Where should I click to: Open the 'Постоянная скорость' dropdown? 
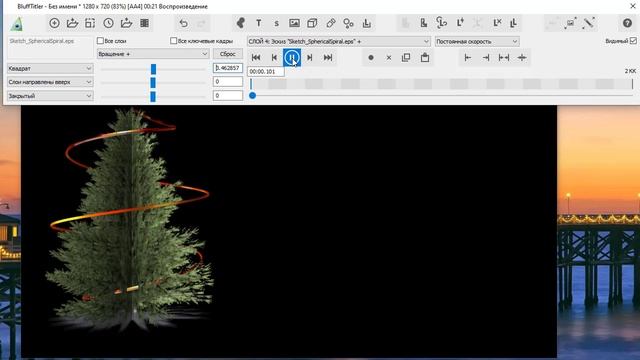[477, 42]
